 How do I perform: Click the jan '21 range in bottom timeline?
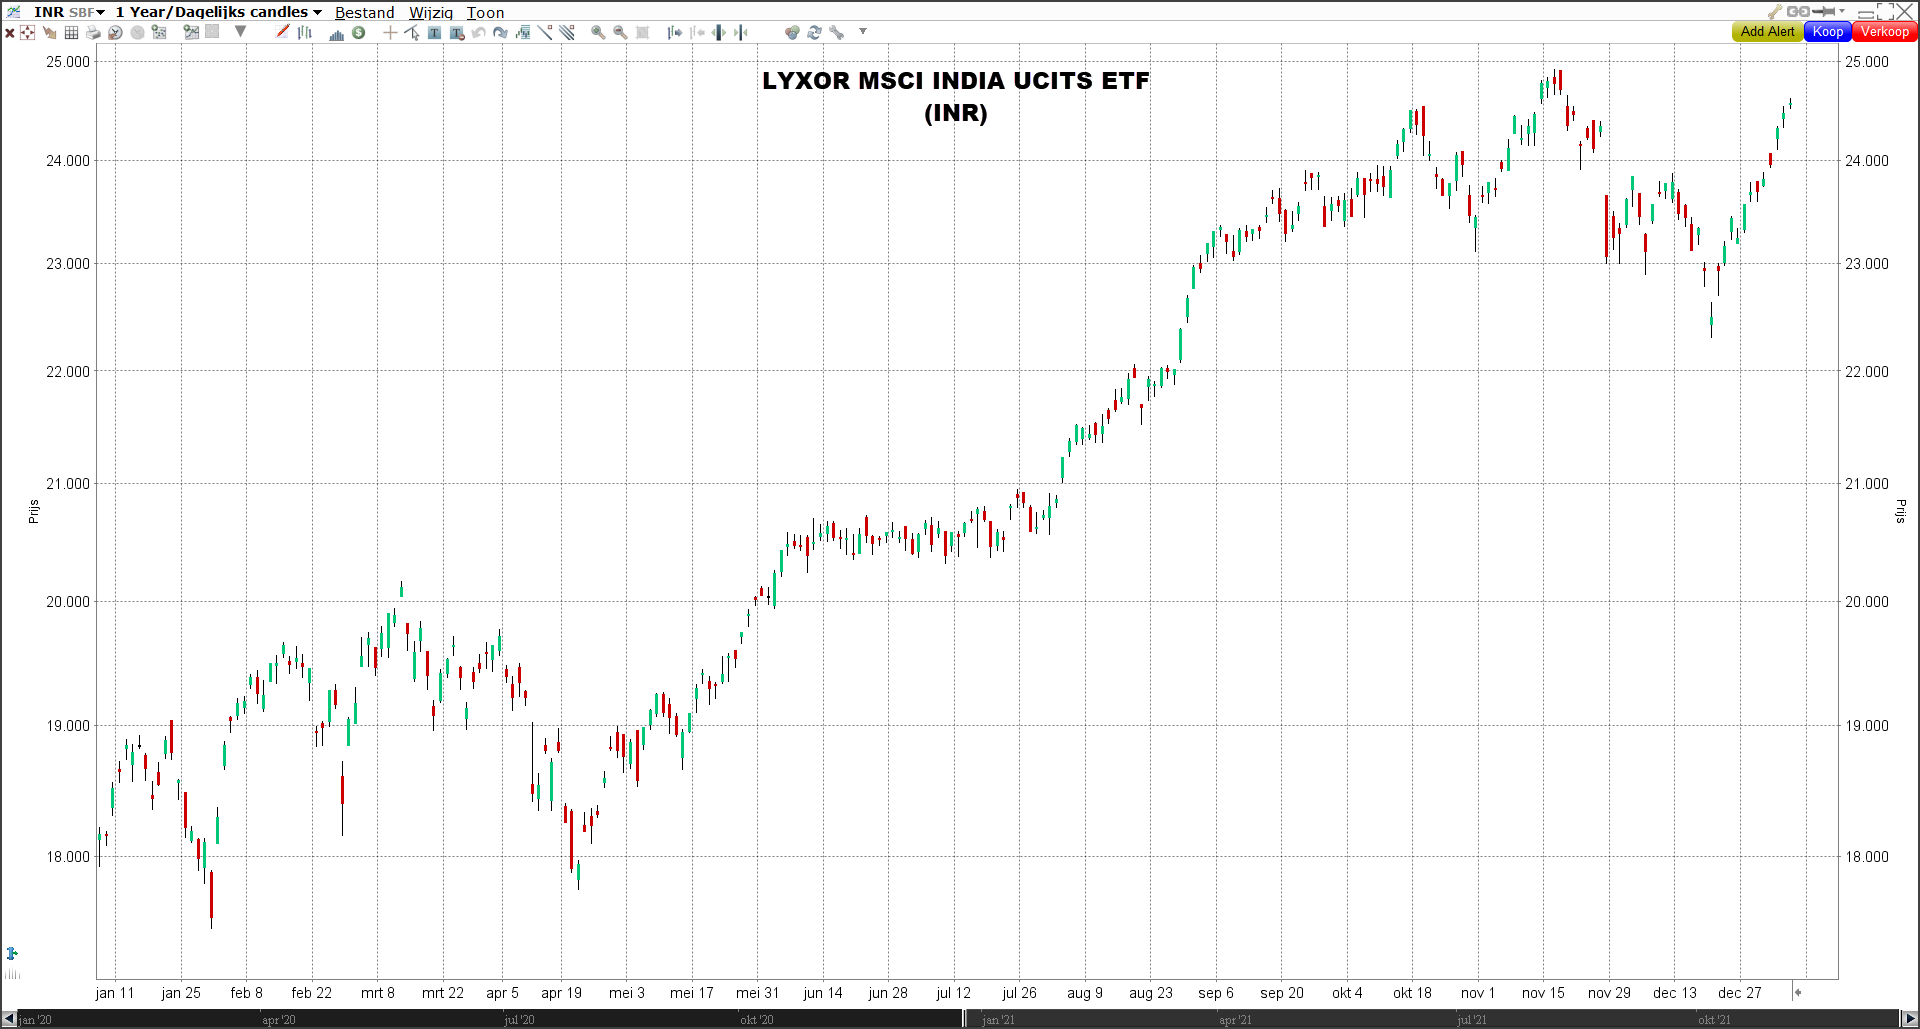(998, 1020)
